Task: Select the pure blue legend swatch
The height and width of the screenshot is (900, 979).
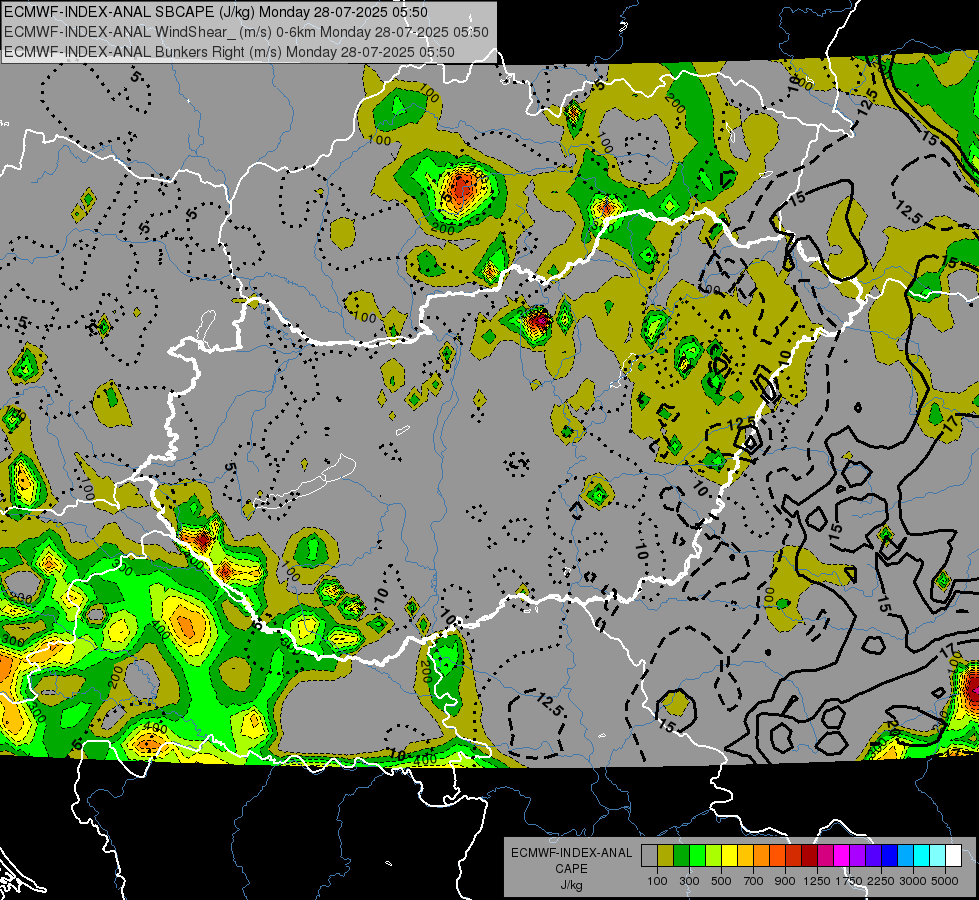Action: pyautogui.click(x=890, y=856)
